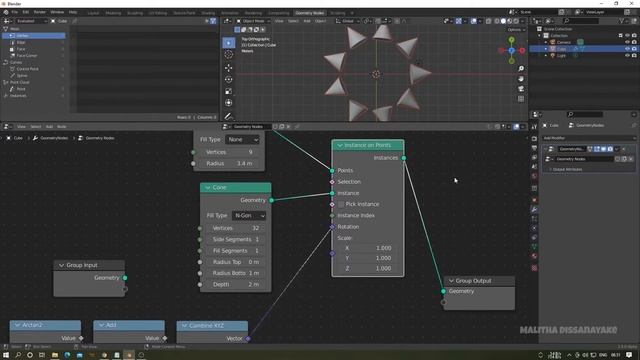Collapse the Group Input node
Screen dimensions: 640x360
click(61, 265)
